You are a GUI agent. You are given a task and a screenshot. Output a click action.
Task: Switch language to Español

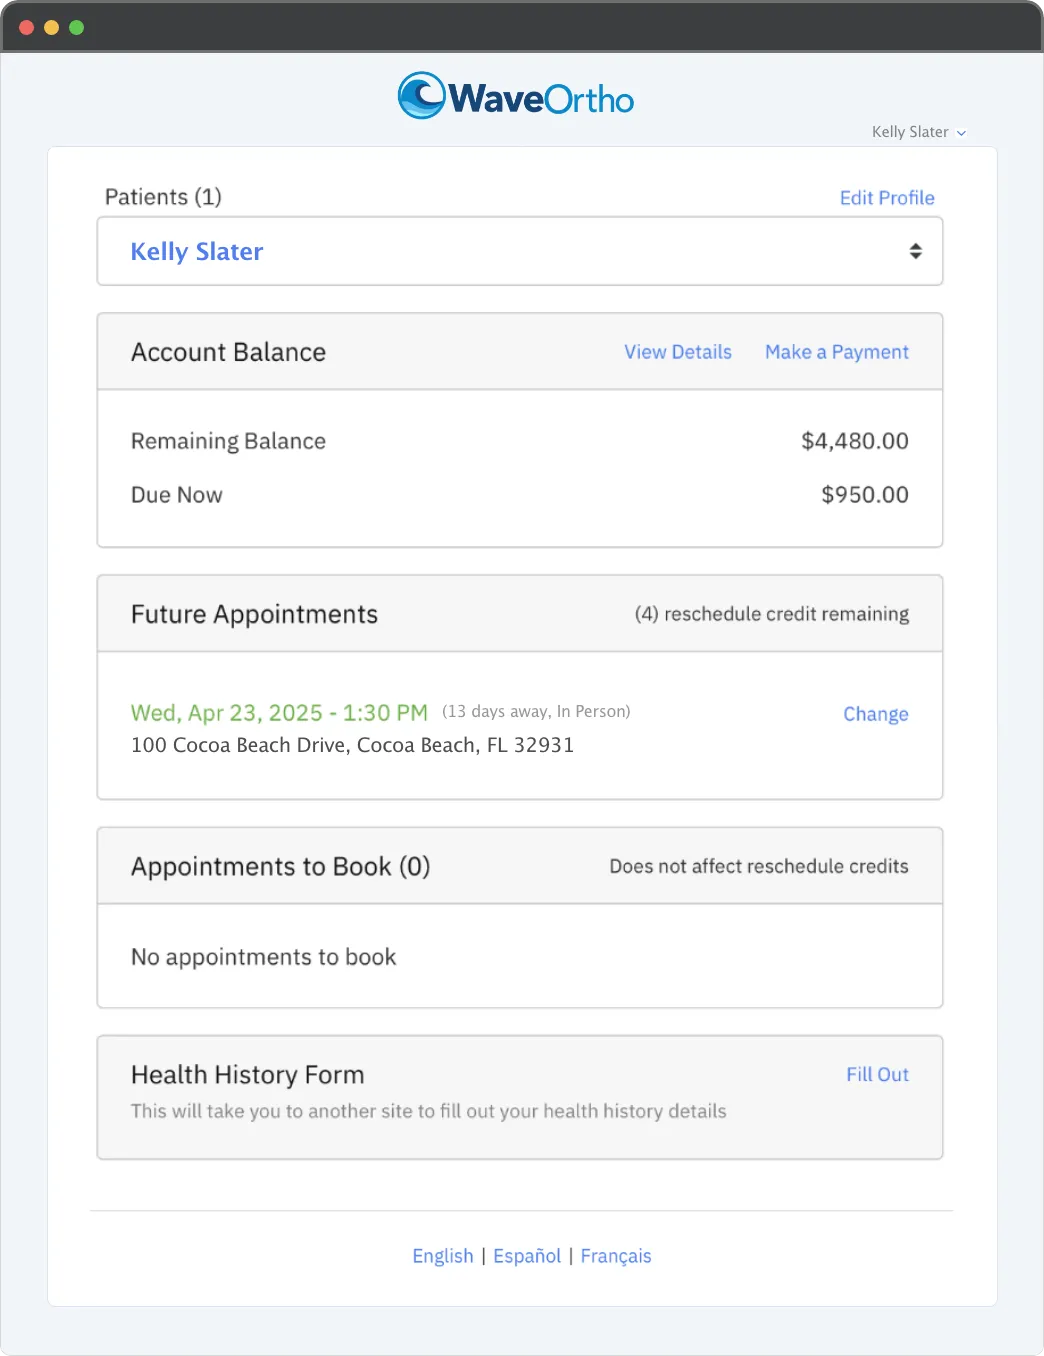pyautogui.click(x=527, y=1256)
